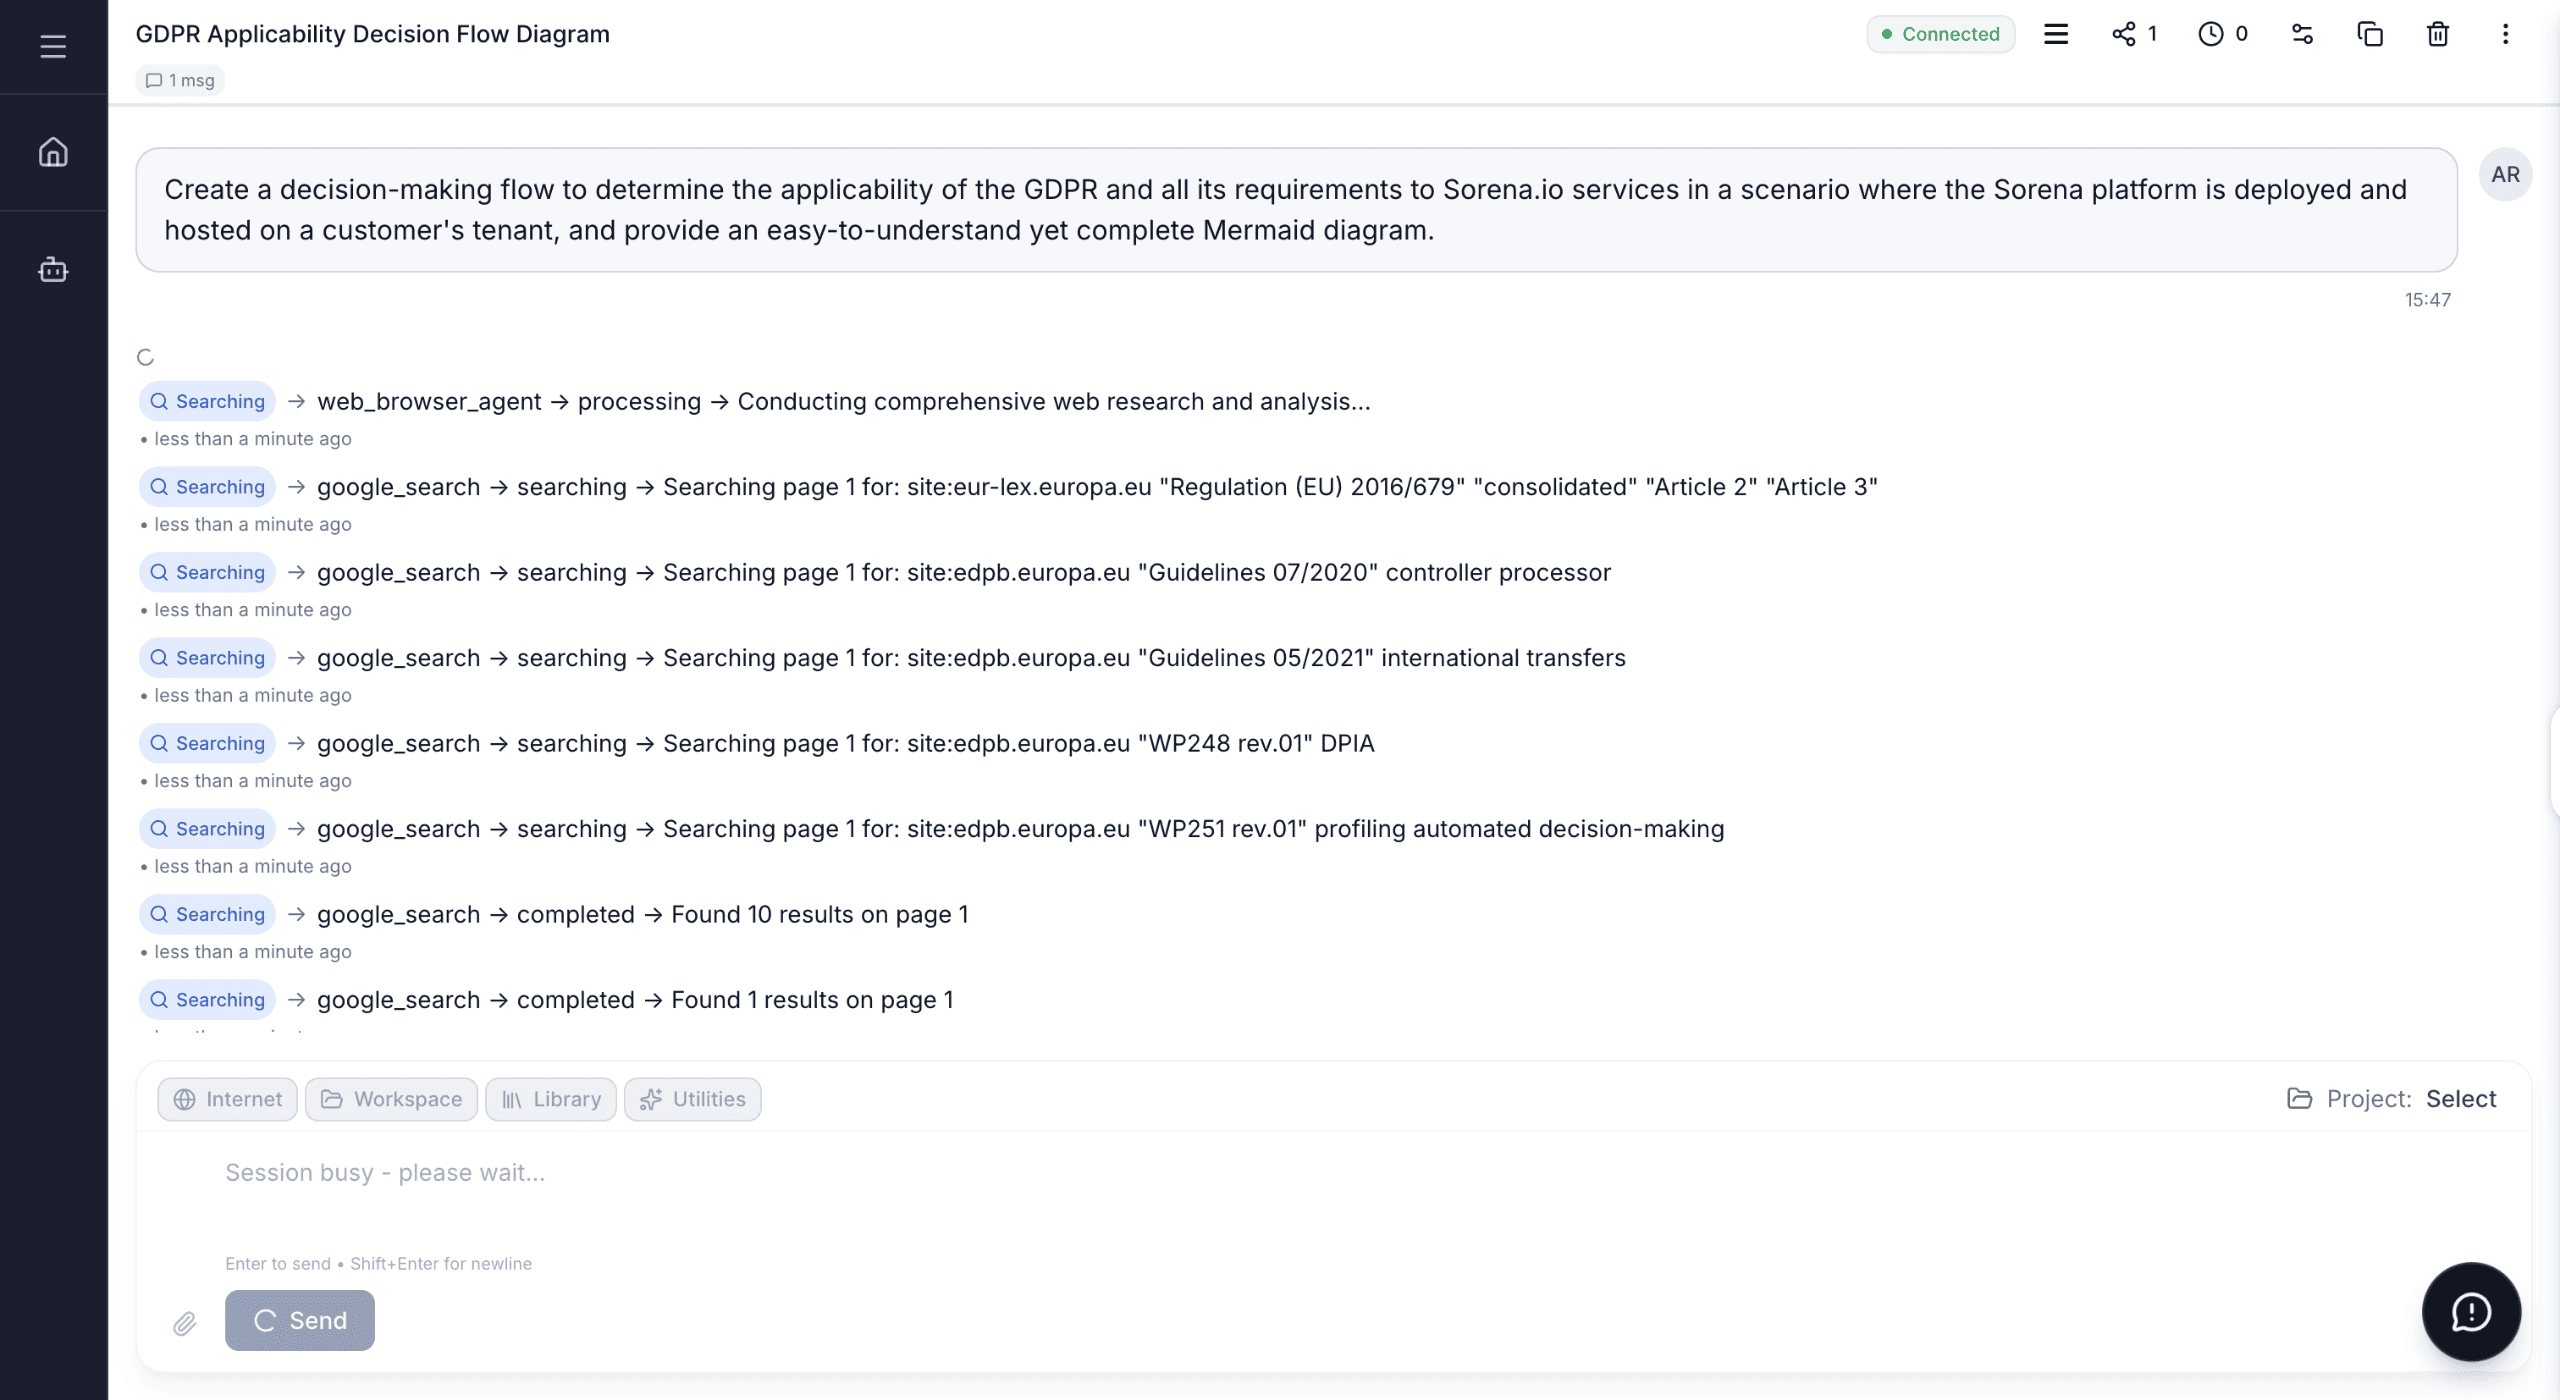Toggle the Library source option
The image size is (2560, 1400).
[551, 1099]
